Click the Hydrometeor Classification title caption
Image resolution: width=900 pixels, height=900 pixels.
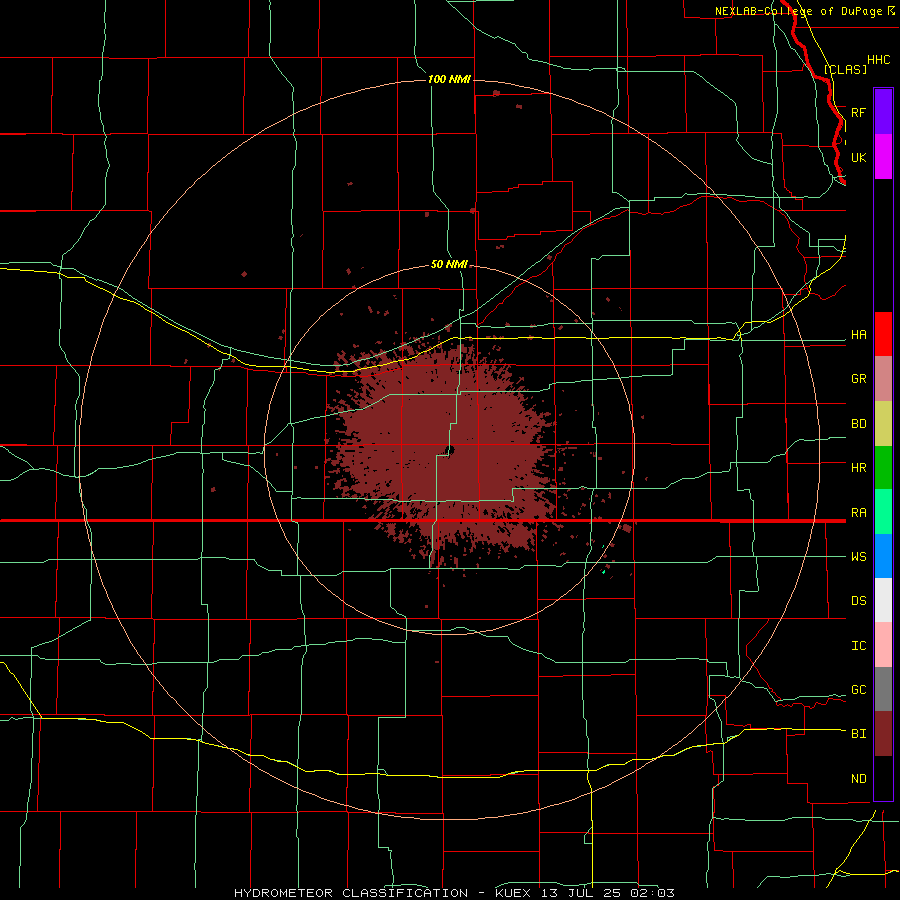click(x=455, y=893)
